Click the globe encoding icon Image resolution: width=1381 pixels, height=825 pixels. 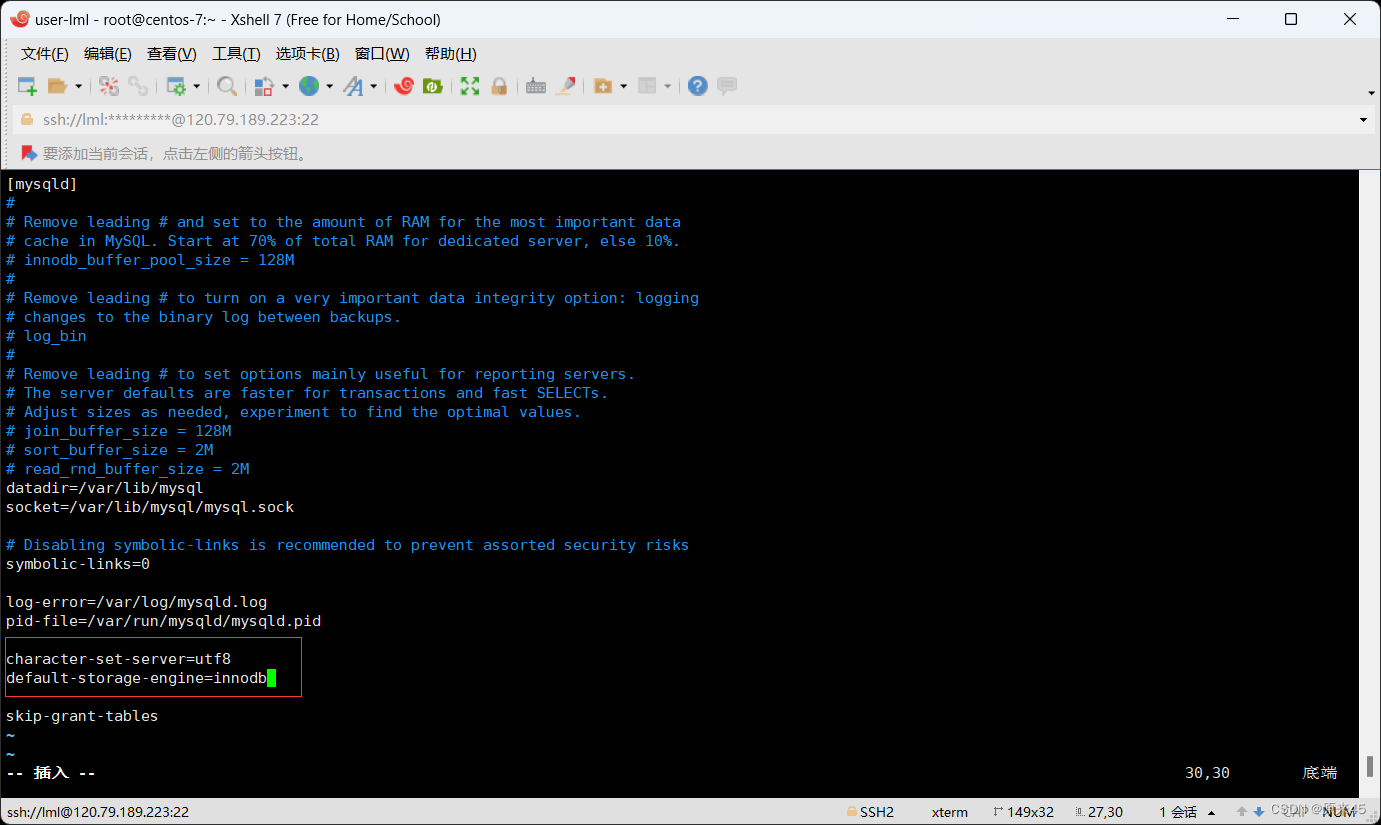309,86
